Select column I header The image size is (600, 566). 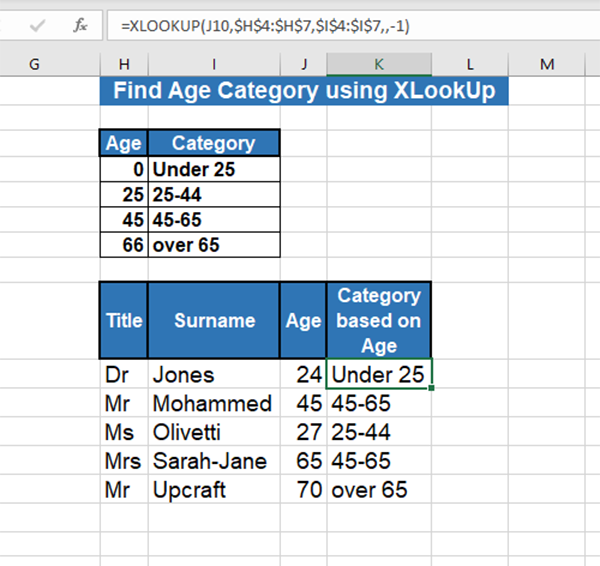click(213, 64)
